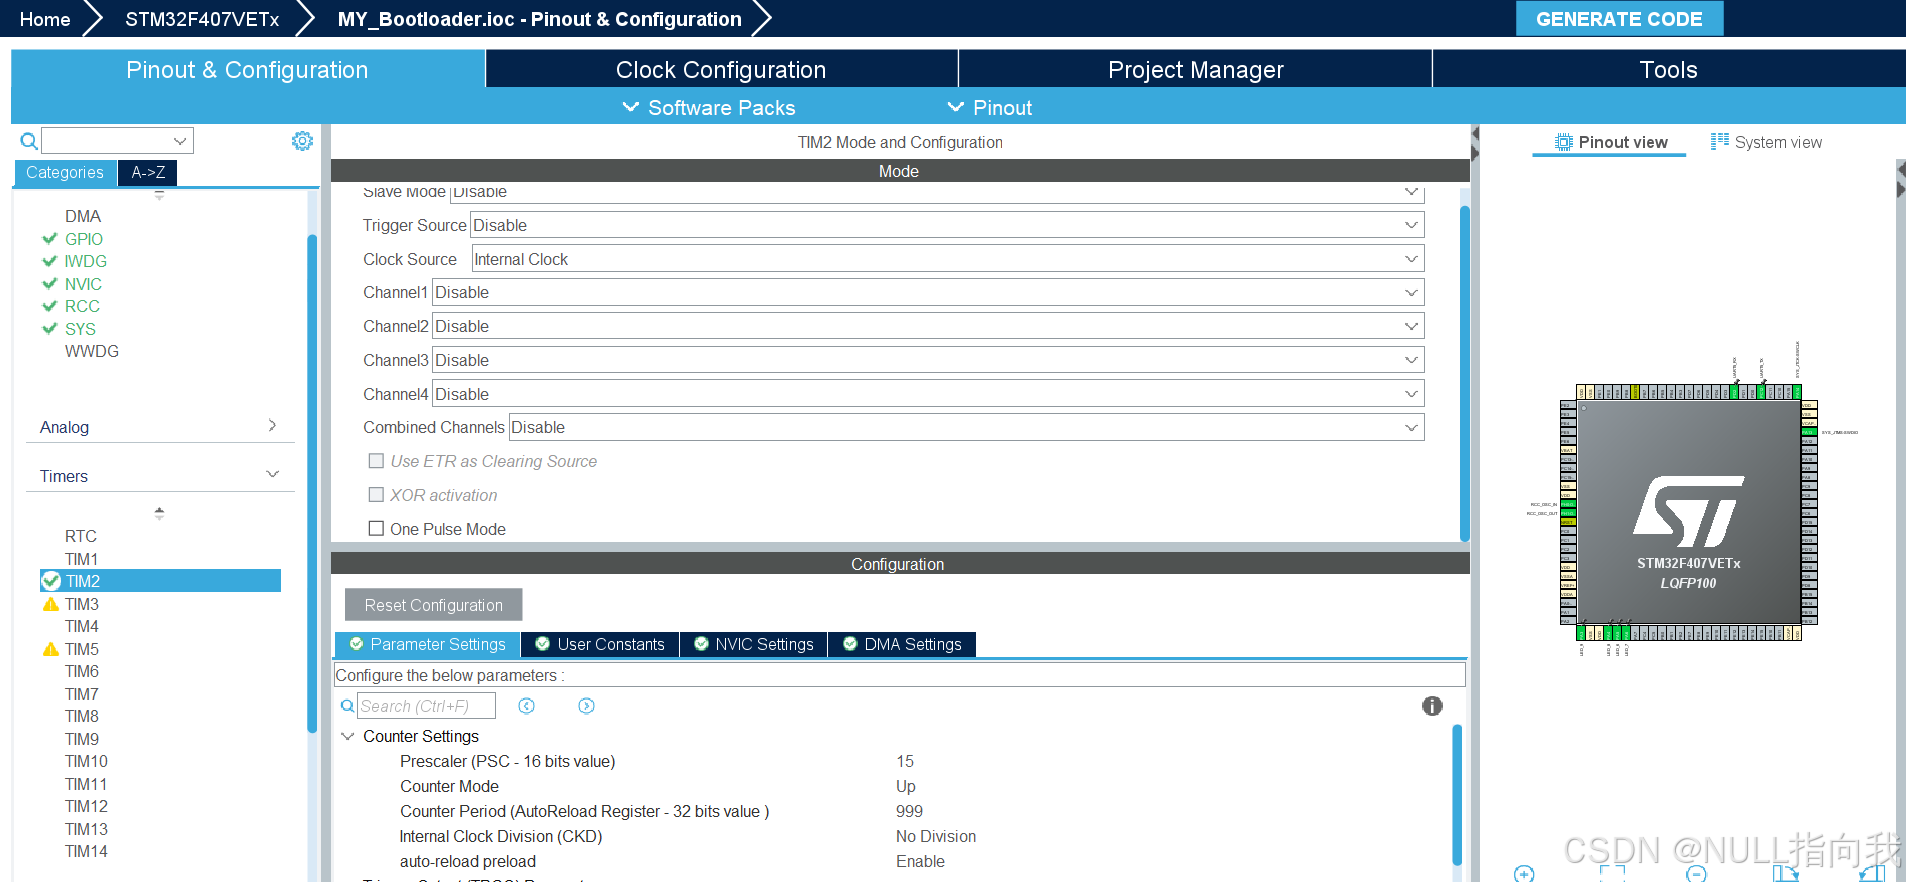Select RTC in the timers list

(x=81, y=536)
